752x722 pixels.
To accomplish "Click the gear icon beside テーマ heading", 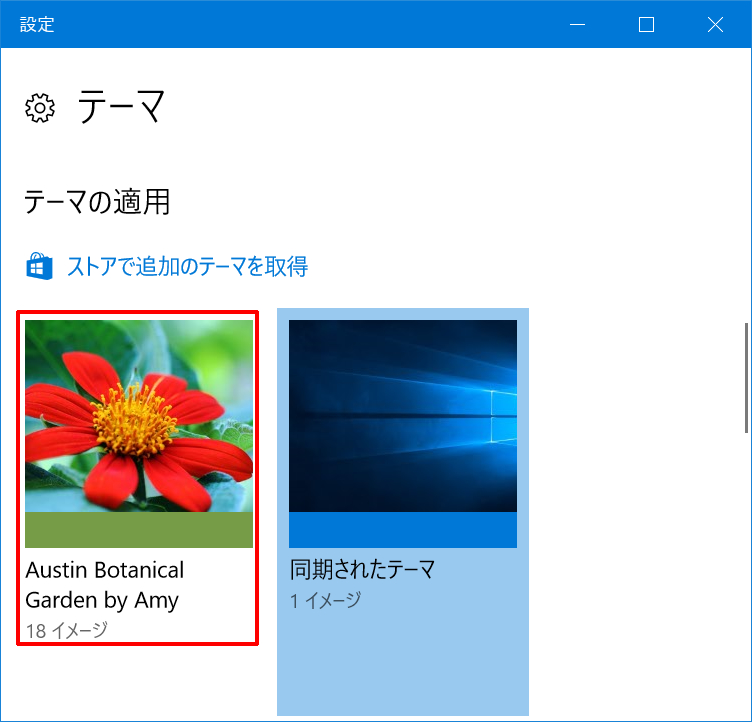I will (x=40, y=108).
